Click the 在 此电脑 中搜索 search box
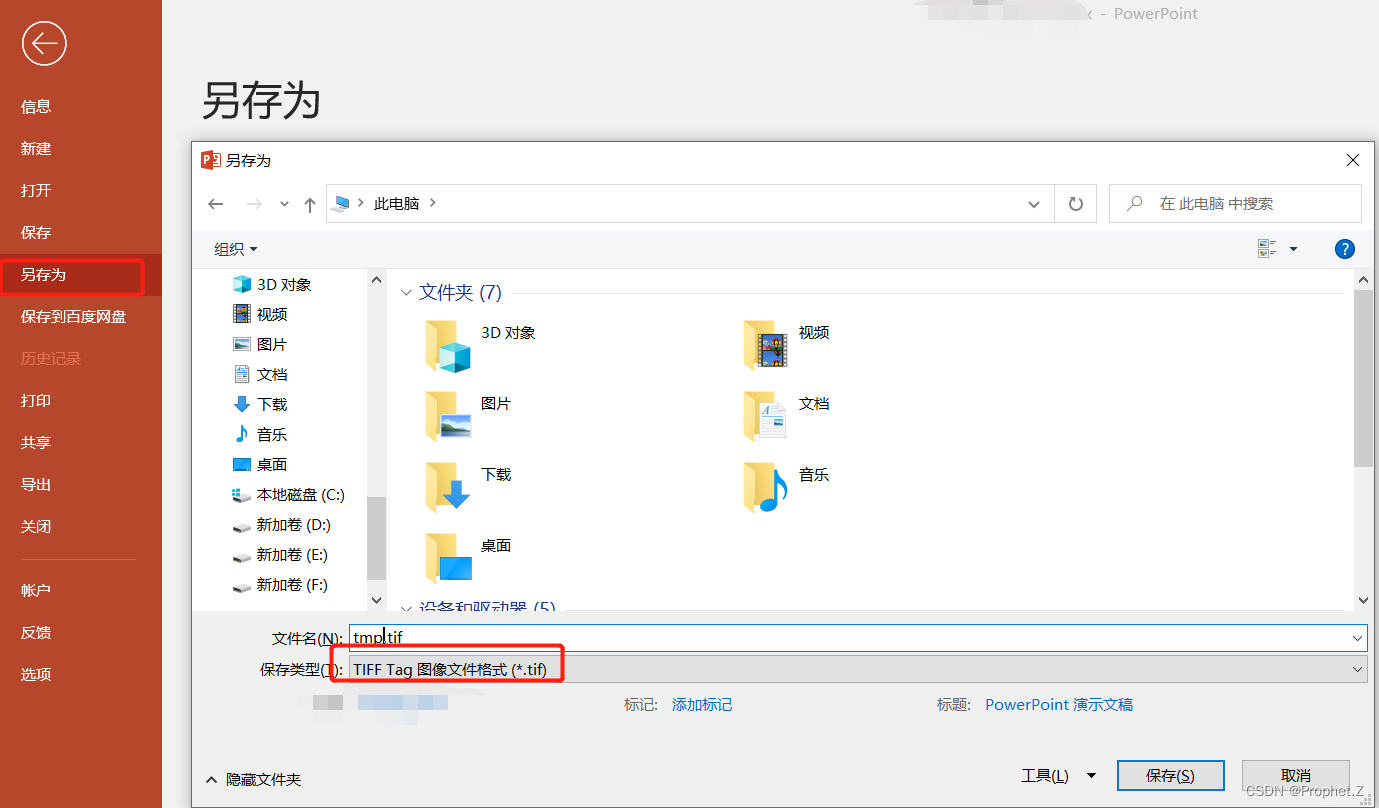This screenshot has width=1379, height=808. point(1235,204)
